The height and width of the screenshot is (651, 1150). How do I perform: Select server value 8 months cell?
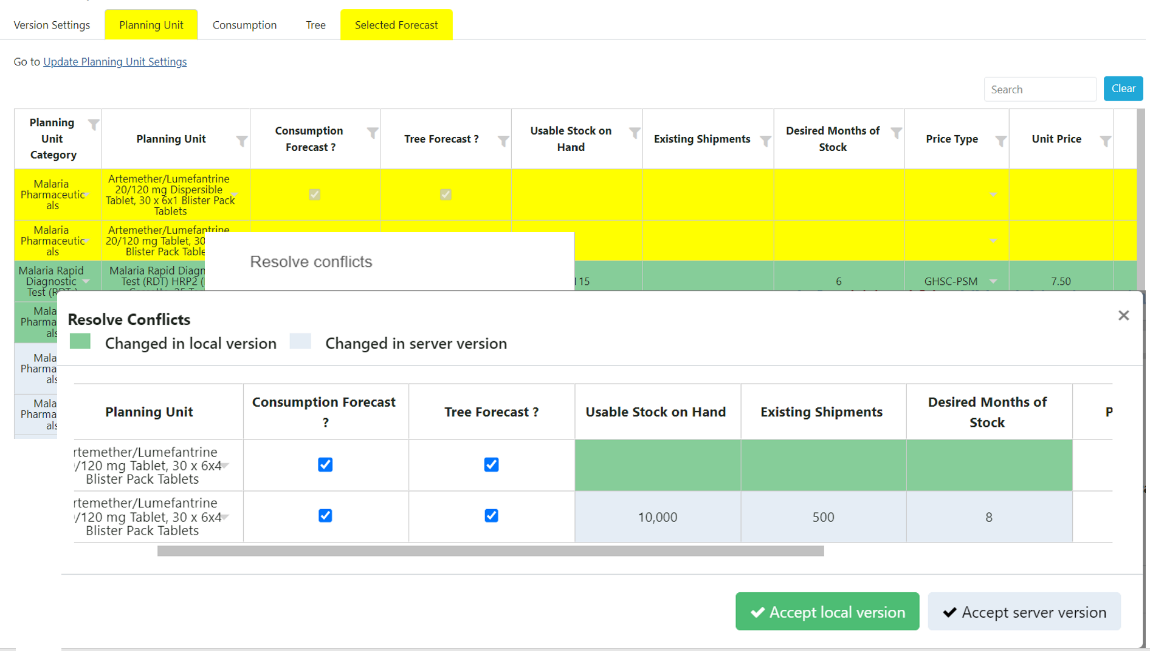click(x=989, y=517)
